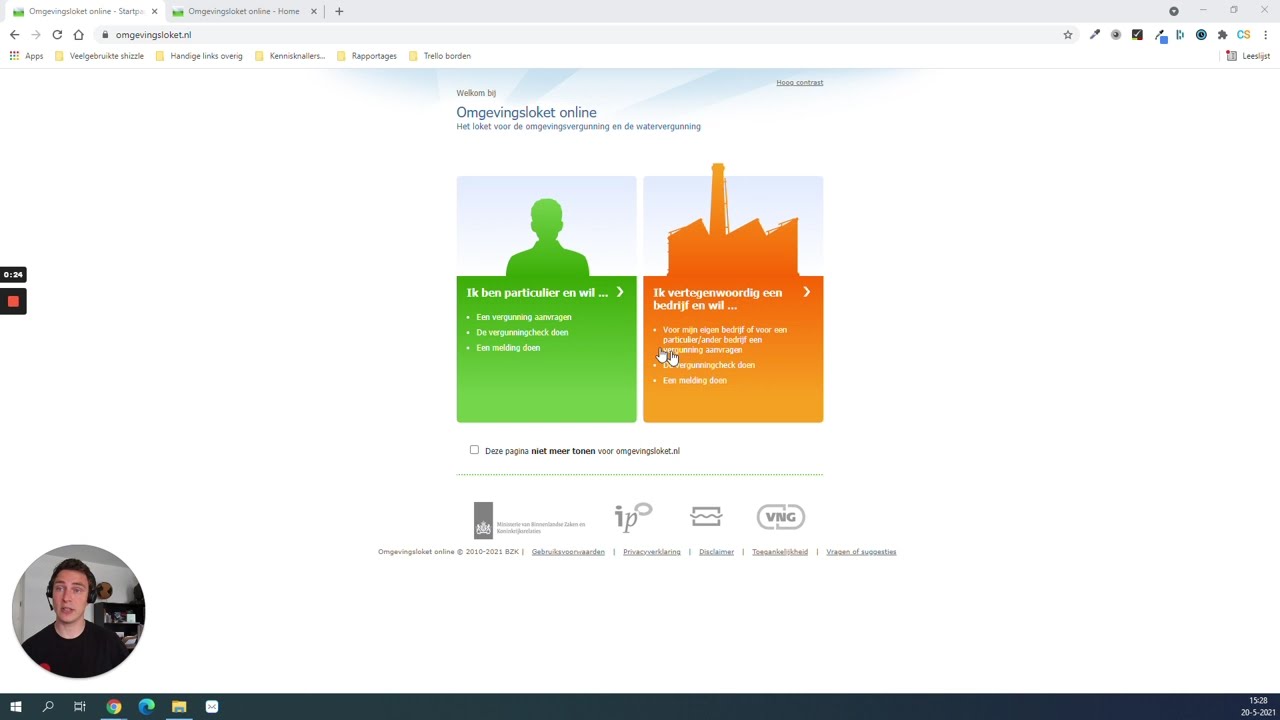This screenshot has width=1280, height=720.
Task: Open the Rapportages bookmark folder
Action: coord(367,56)
